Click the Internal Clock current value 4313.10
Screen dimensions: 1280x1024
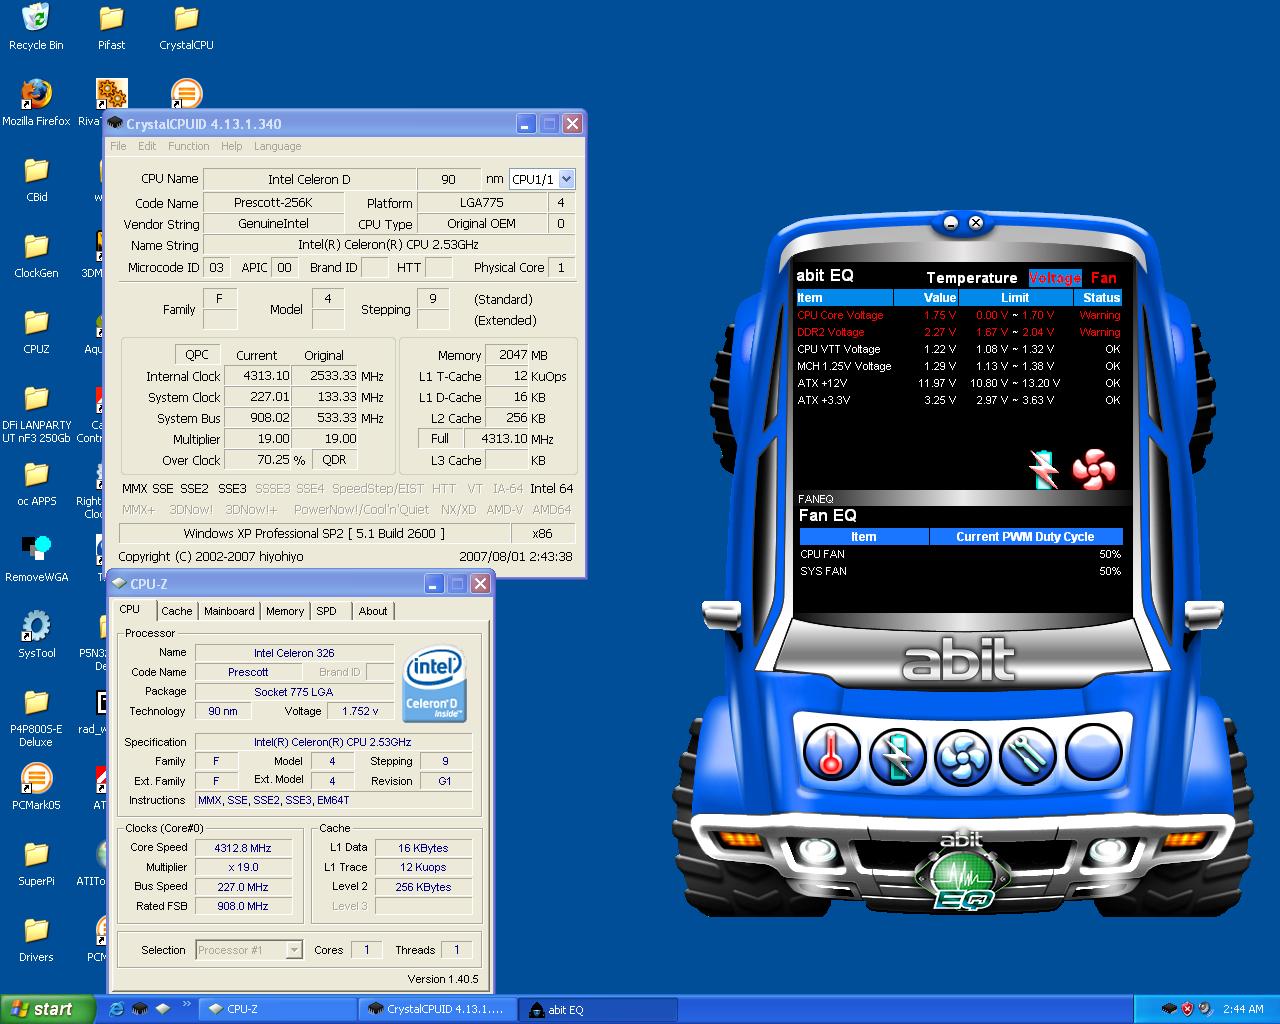click(x=257, y=376)
